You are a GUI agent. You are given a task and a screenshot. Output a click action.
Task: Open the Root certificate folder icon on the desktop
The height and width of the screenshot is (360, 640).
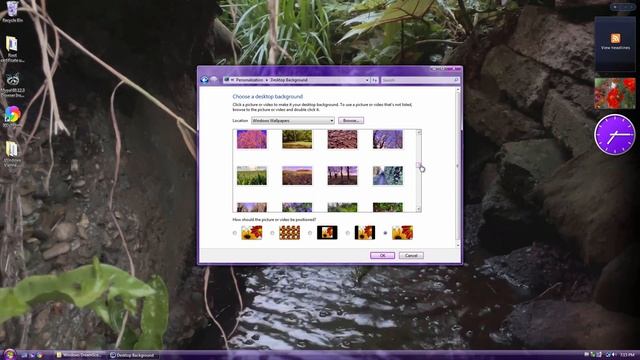[x=12, y=49]
